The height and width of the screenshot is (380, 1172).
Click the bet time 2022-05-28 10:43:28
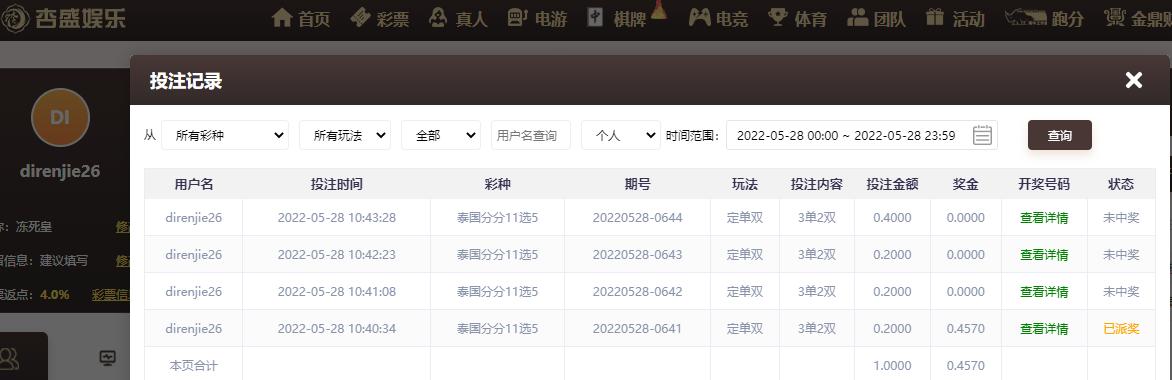click(336, 218)
